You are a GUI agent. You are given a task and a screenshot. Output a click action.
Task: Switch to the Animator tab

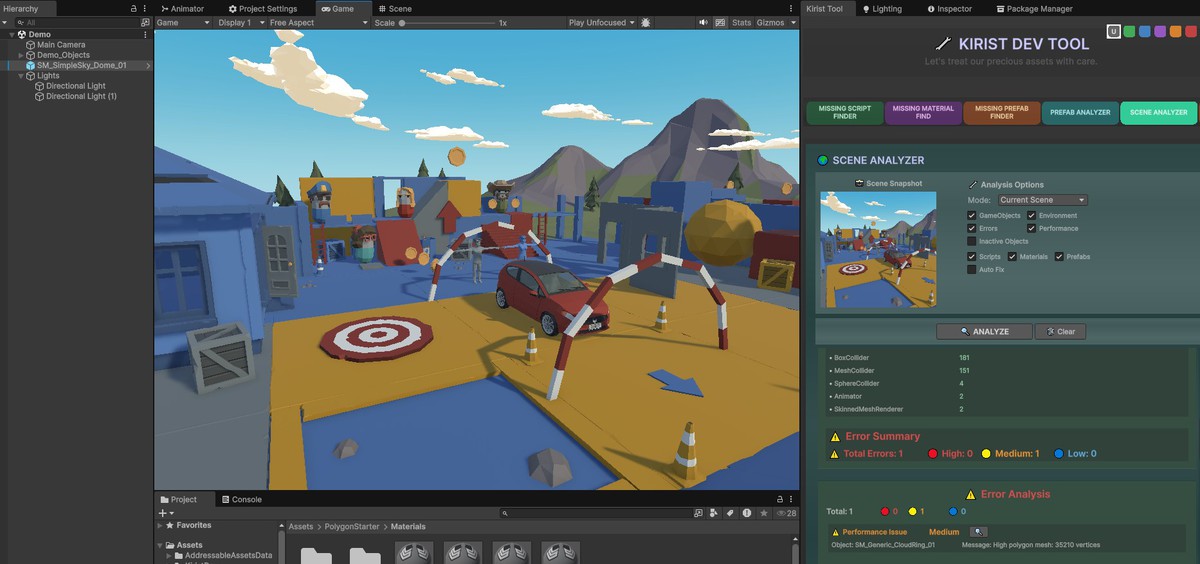click(x=183, y=8)
